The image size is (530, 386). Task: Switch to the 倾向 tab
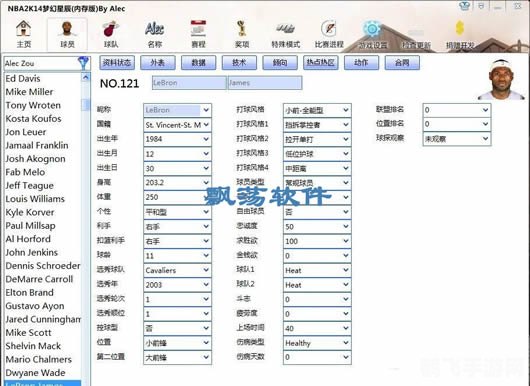pyautogui.click(x=280, y=63)
